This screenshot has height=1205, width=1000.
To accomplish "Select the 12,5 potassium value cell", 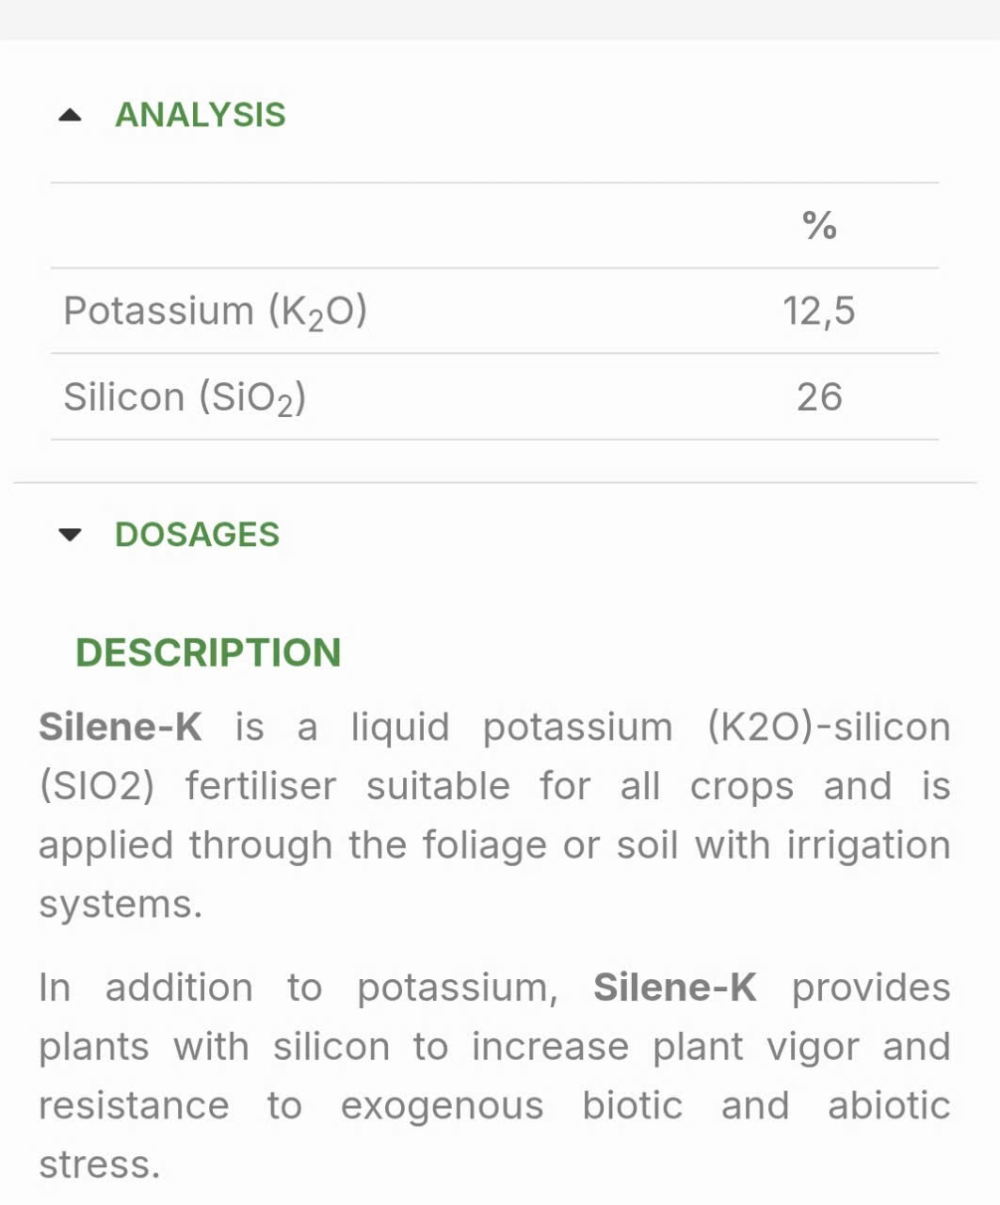I will coord(819,311).
